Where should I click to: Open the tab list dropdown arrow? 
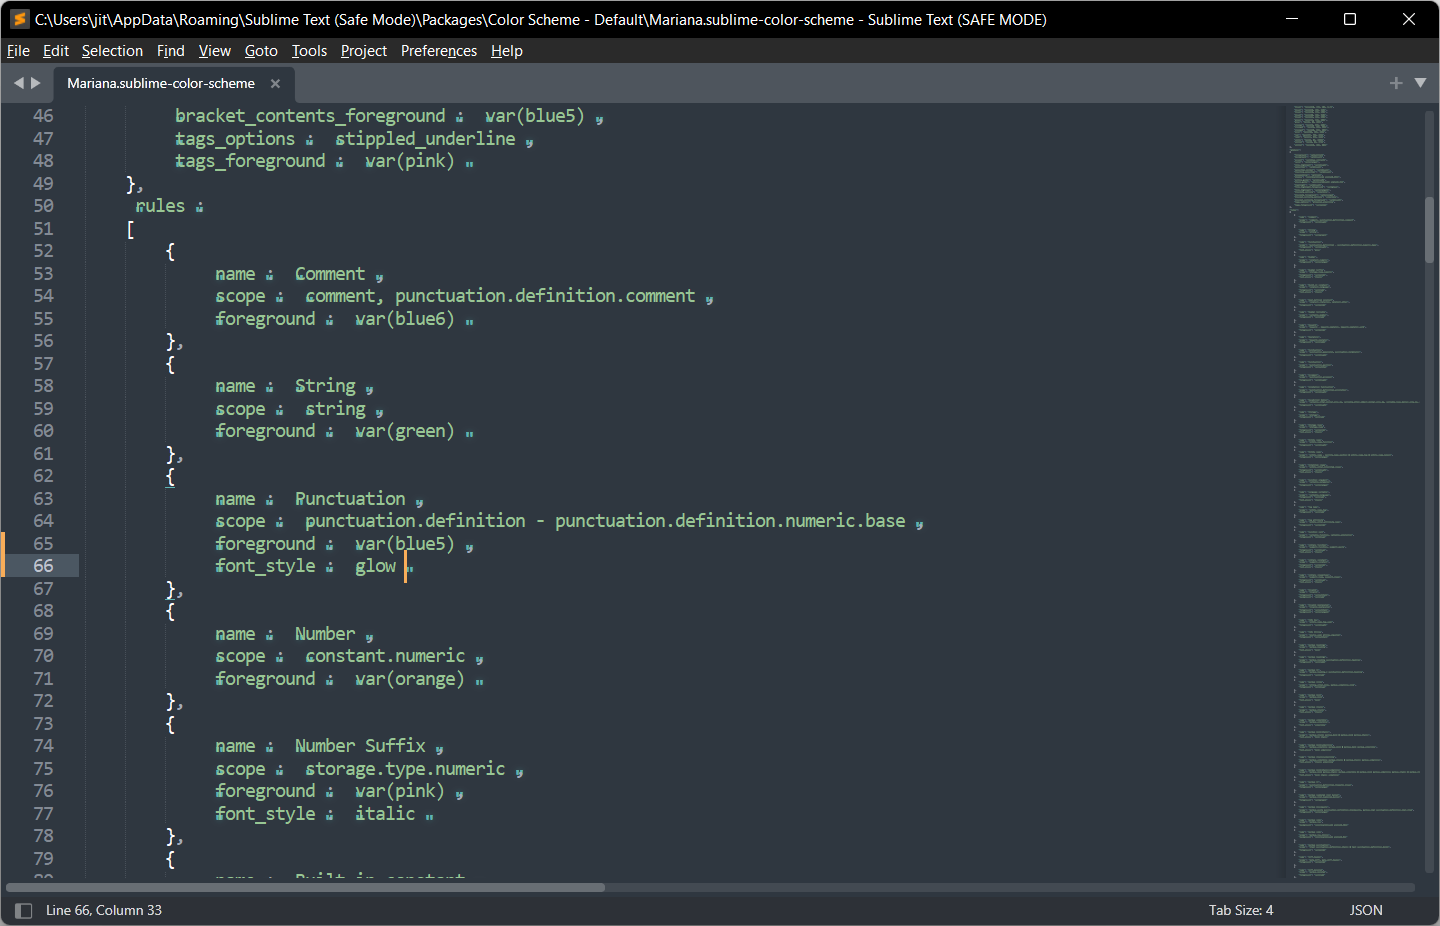click(1420, 83)
